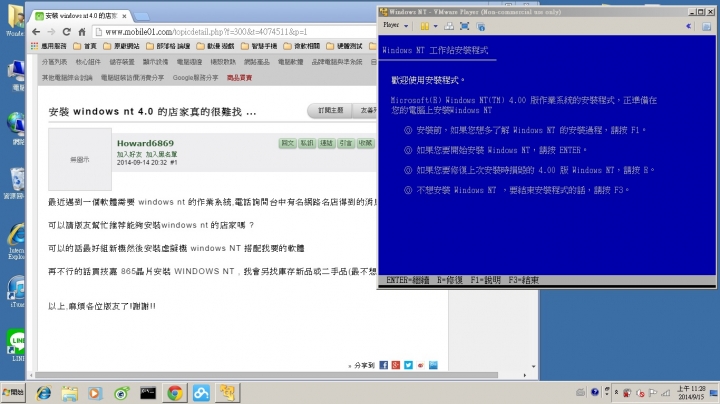Click the blue help icon in the system tray

[x=595, y=392]
